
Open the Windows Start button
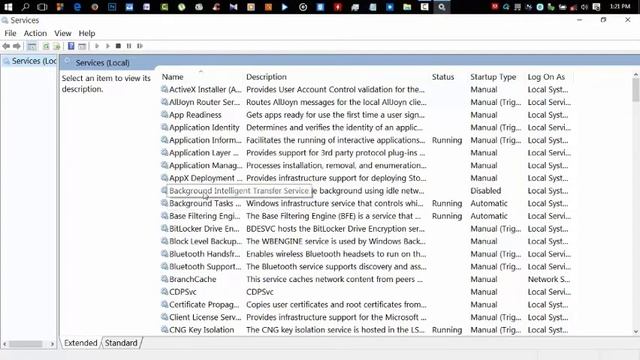(8, 7)
